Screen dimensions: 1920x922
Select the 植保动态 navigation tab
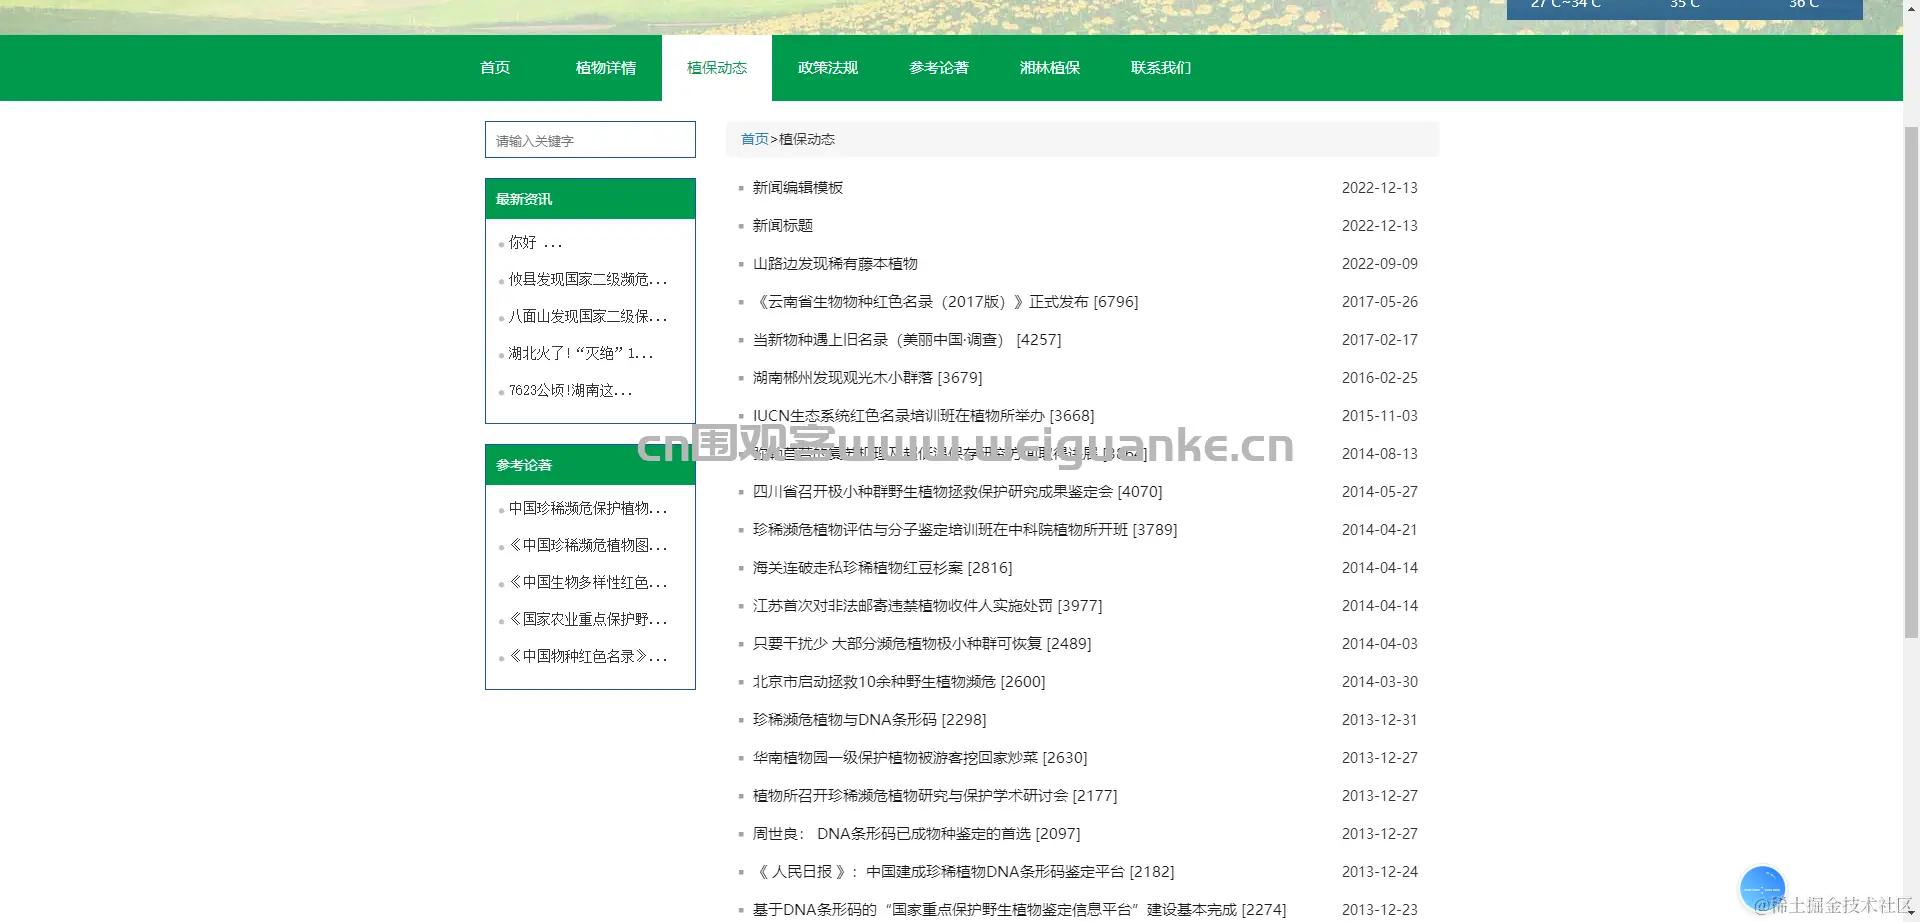click(x=717, y=68)
